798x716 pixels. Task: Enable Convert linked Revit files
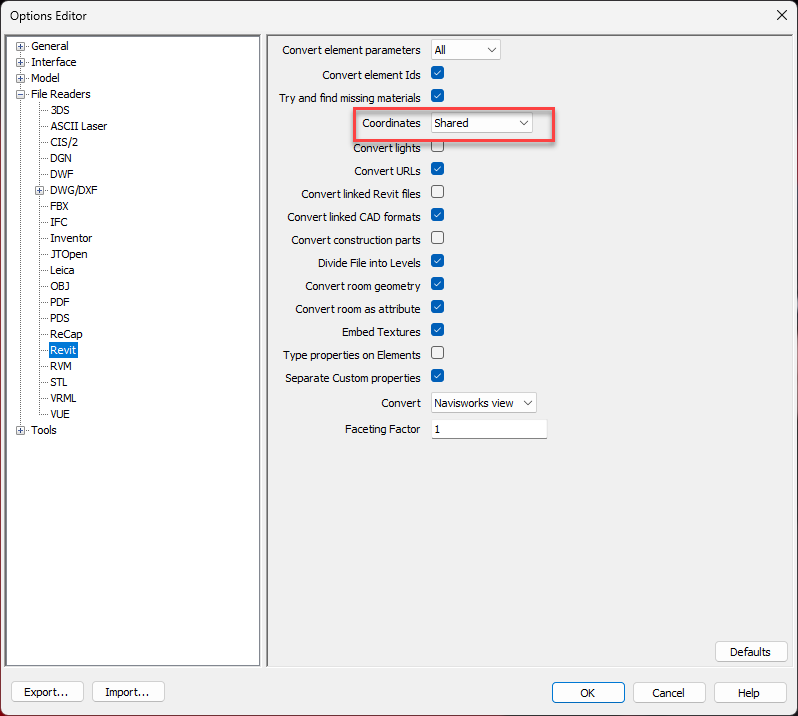click(x=437, y=192)
